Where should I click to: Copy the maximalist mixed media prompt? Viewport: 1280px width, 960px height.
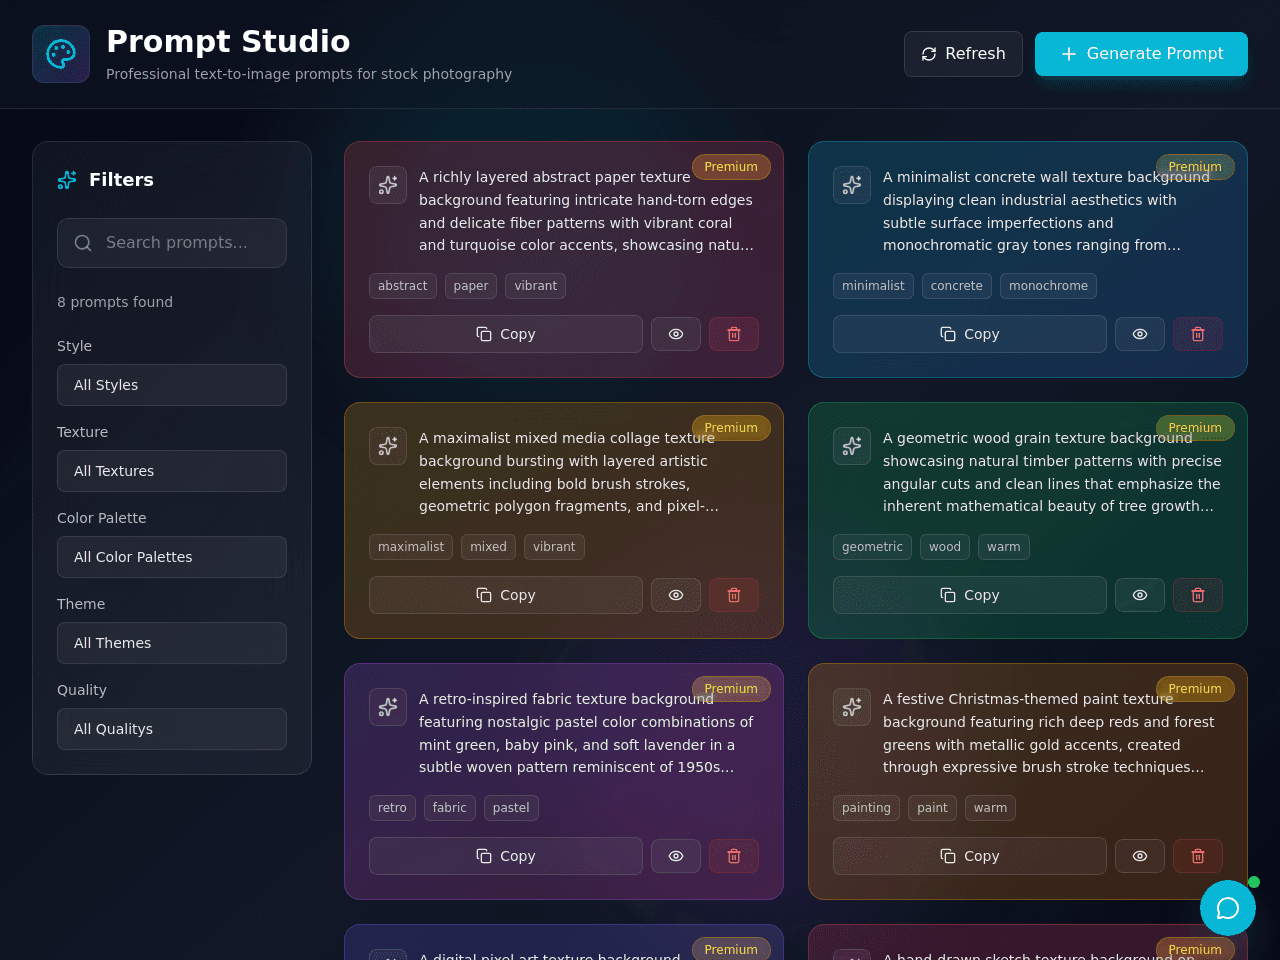coord(506,595)
